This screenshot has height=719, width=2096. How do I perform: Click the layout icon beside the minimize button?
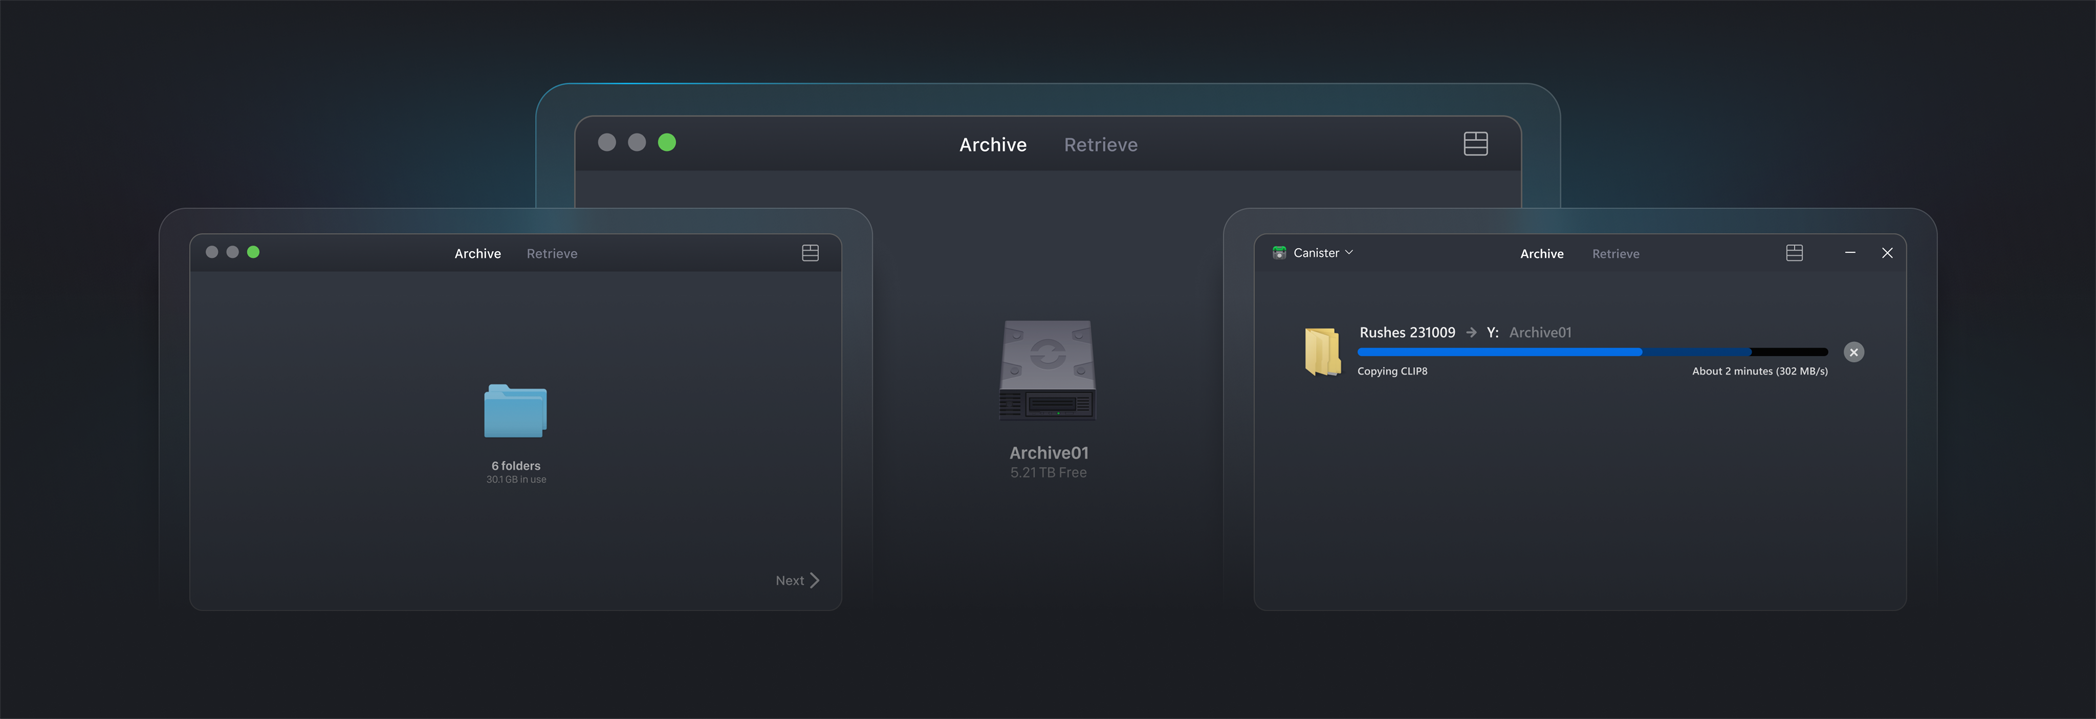click(x=1794, y=253)
